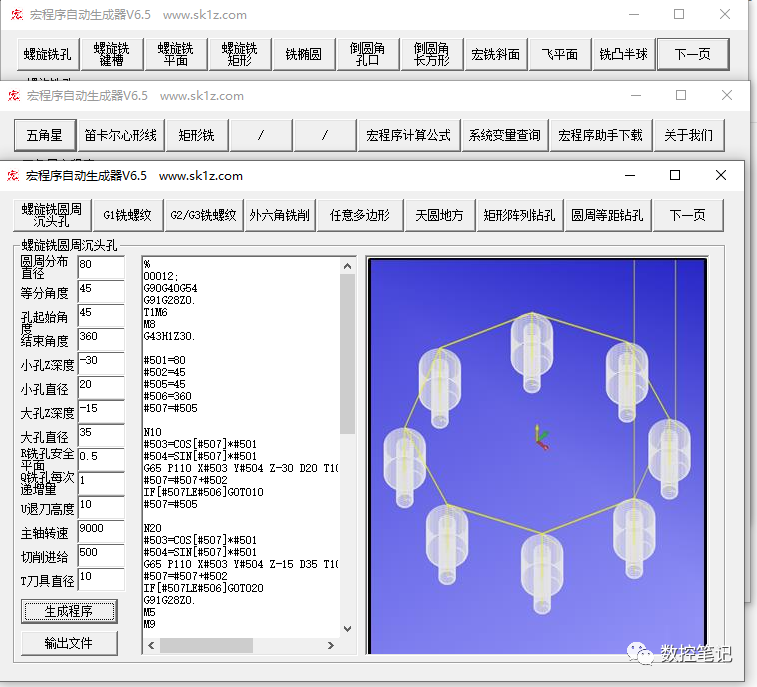Click the 结束角度 field showing 360
The height and width of the screenshot is (687, 757).
pyautogui.click(x=101, y=339)
